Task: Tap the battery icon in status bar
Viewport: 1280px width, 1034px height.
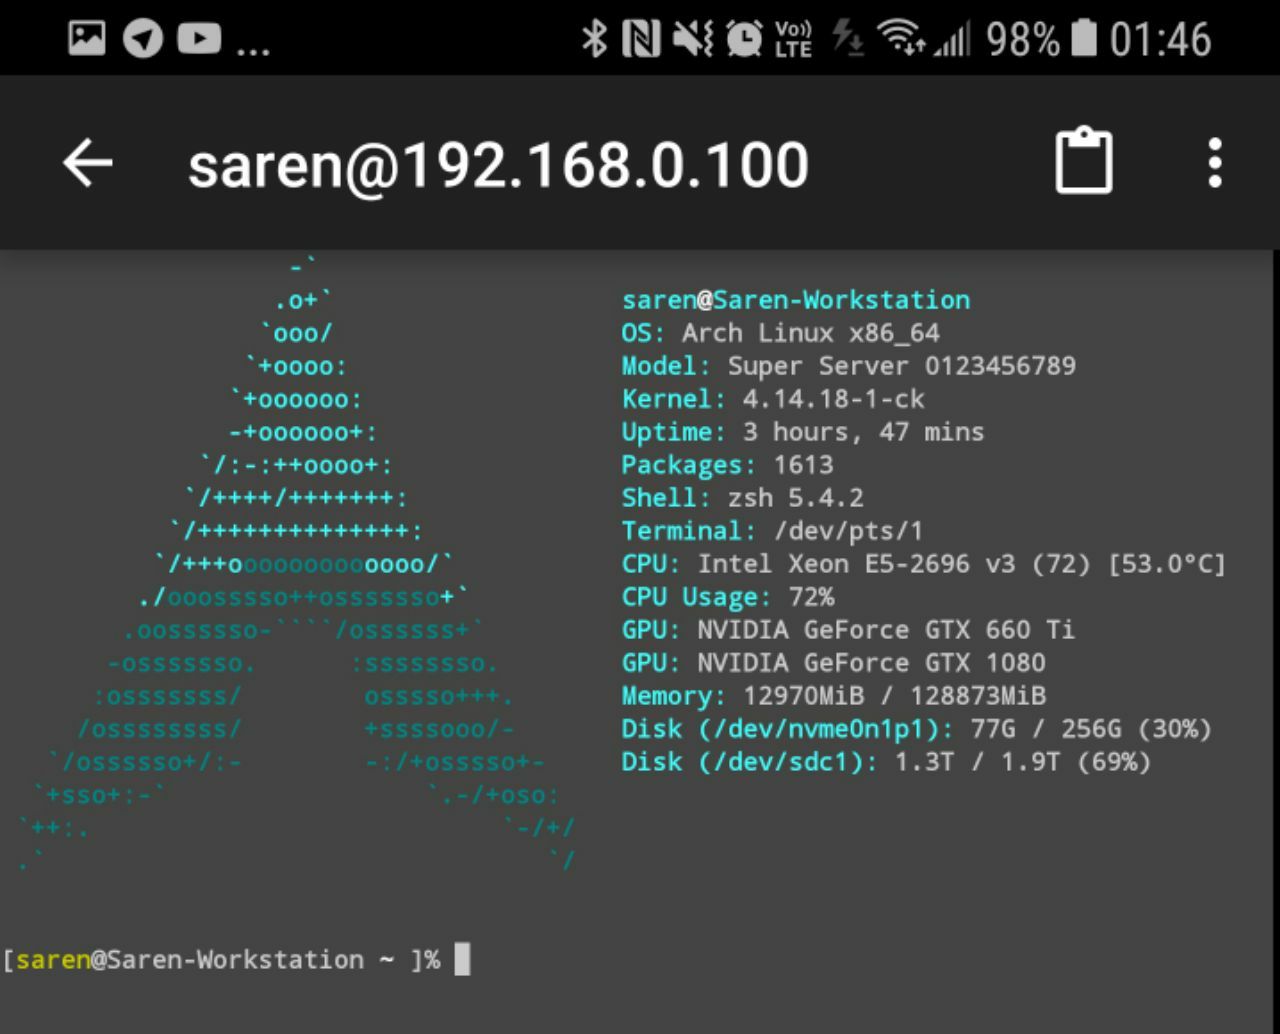Action: (x=1084, y=39)
